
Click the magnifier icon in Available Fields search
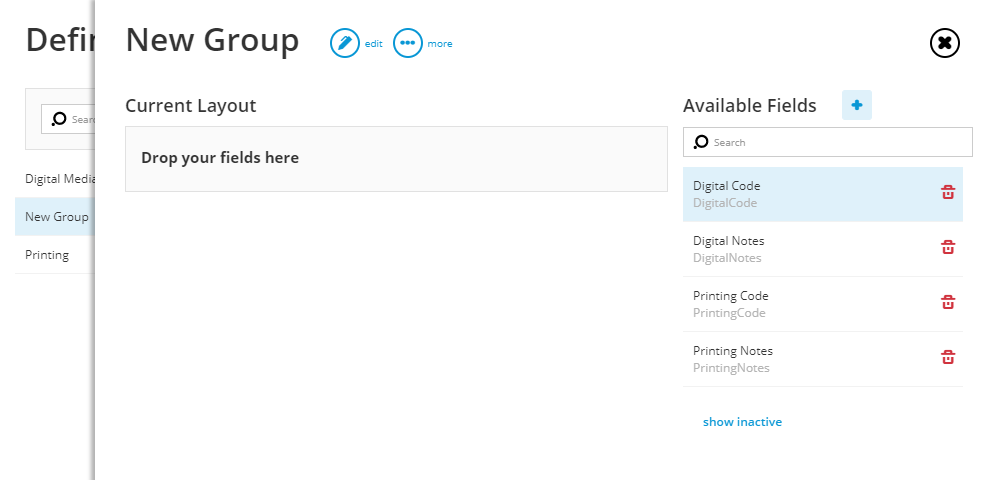[701, 143]
